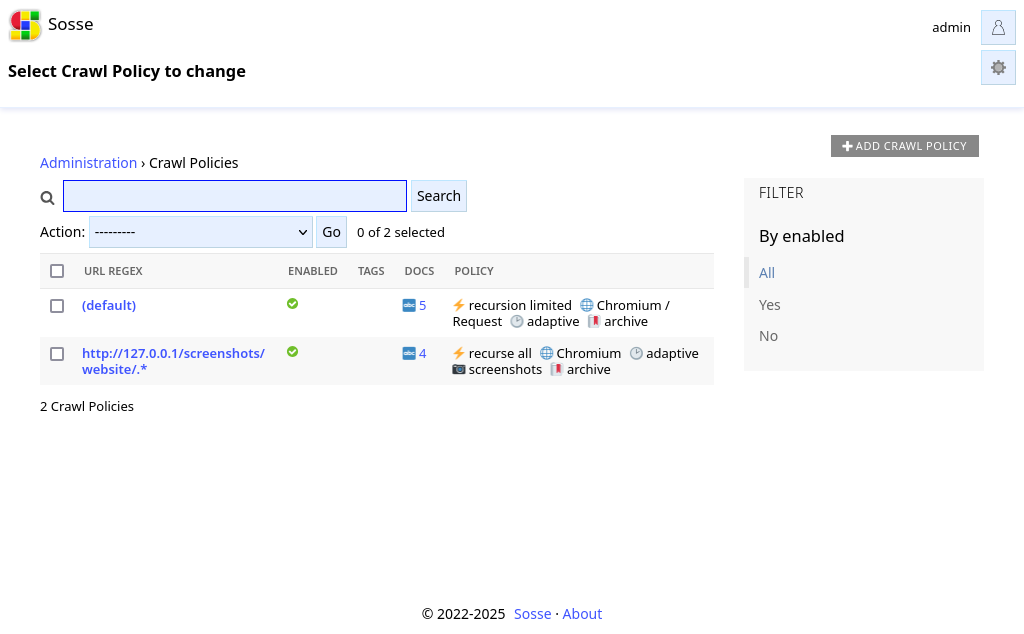Screen dimensions: 1024x634
Task: Open the admin user profile icon
Action: tap(998, 27)
